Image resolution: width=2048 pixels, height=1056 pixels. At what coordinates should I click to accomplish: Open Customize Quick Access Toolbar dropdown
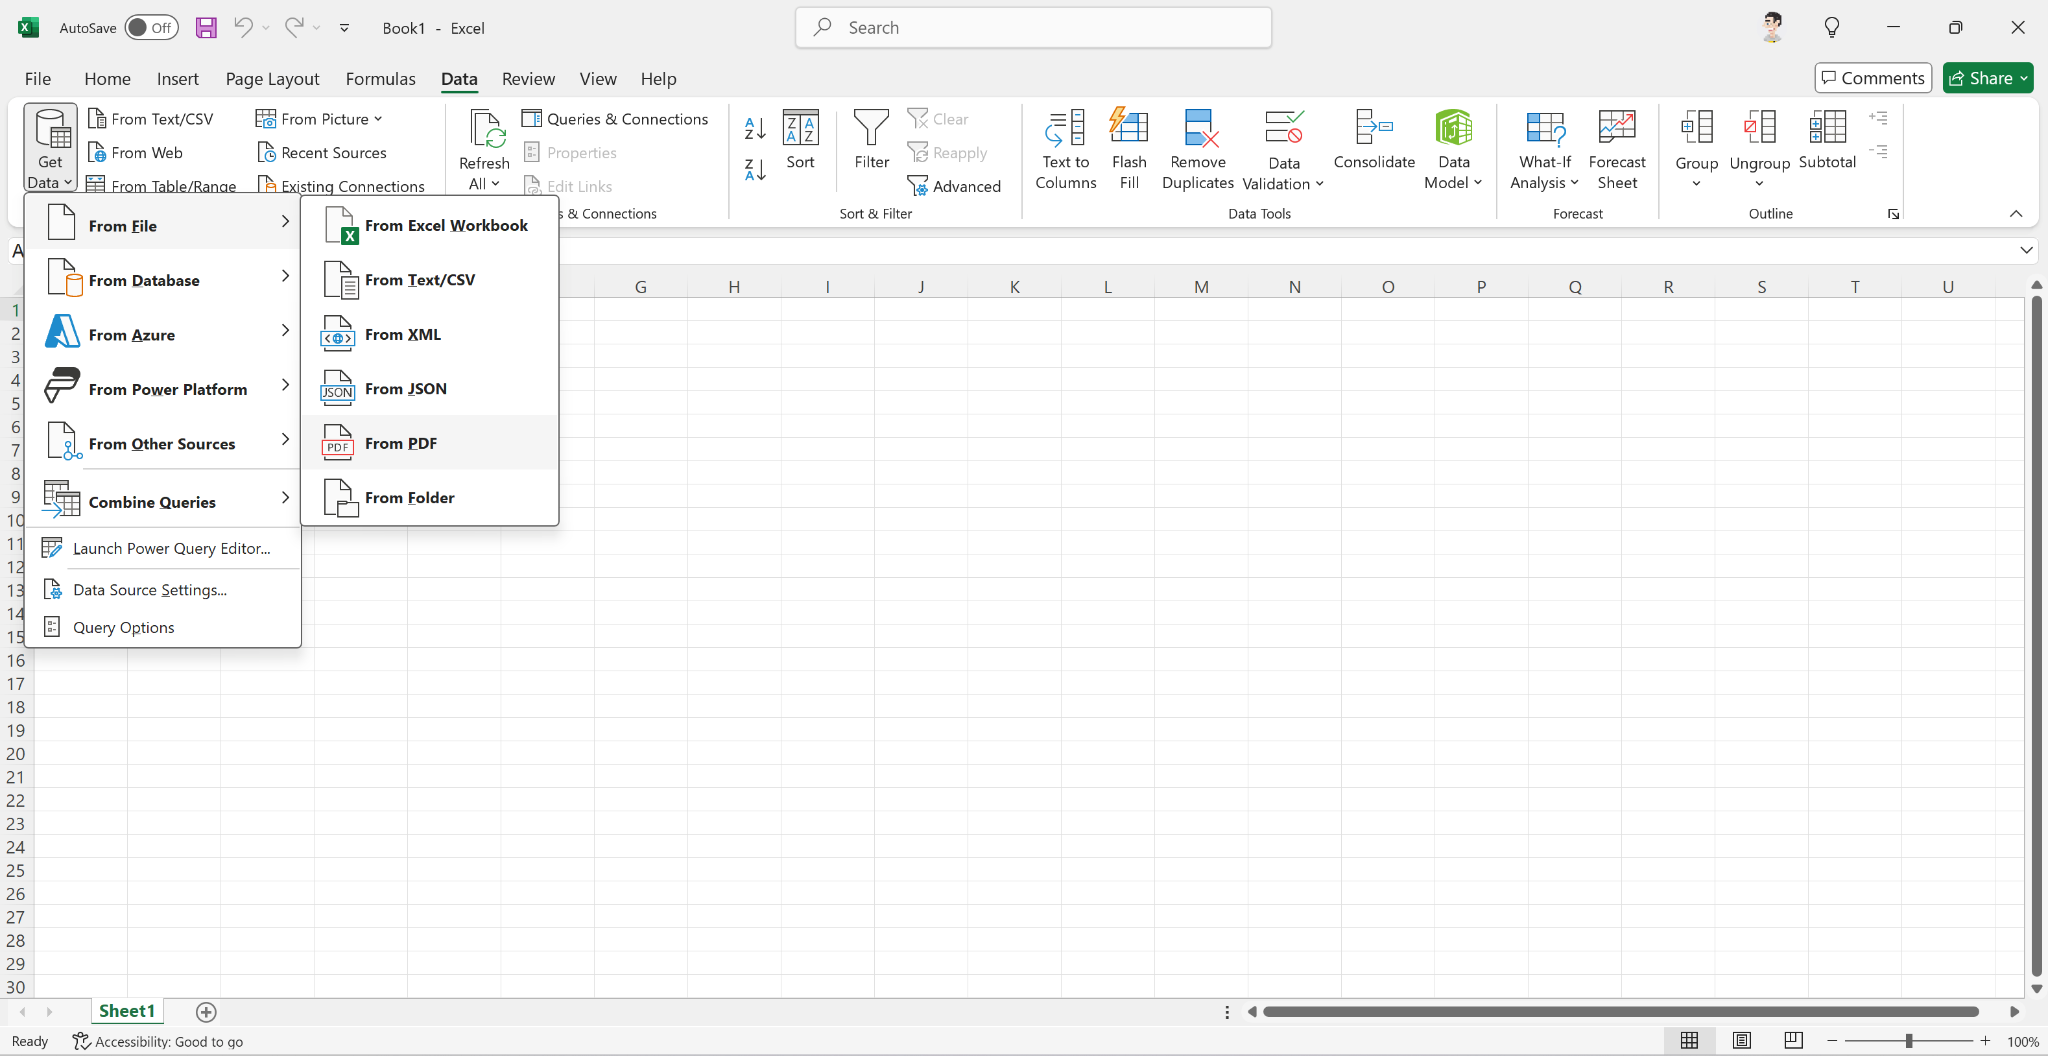(344, 28)
